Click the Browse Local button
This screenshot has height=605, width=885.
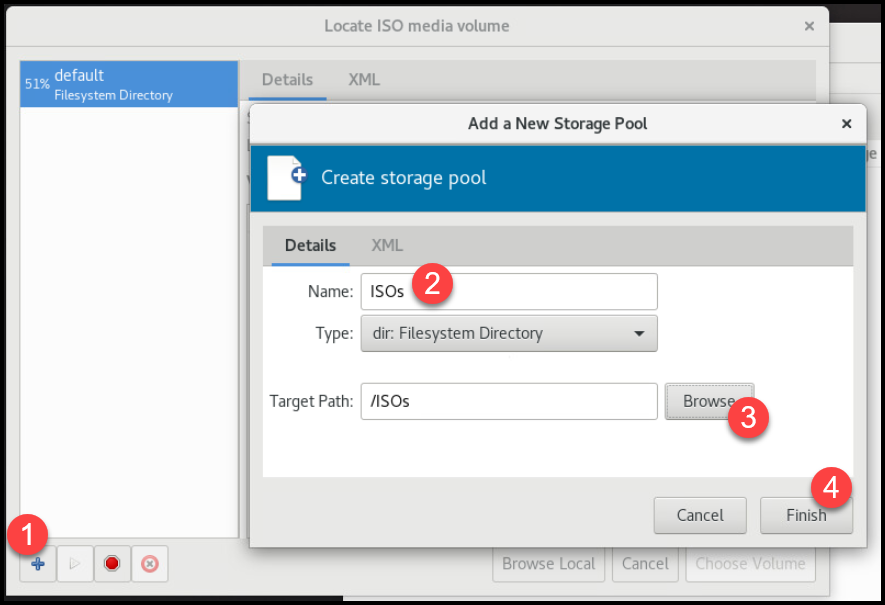pyautogui.click(x=548, y=564)
